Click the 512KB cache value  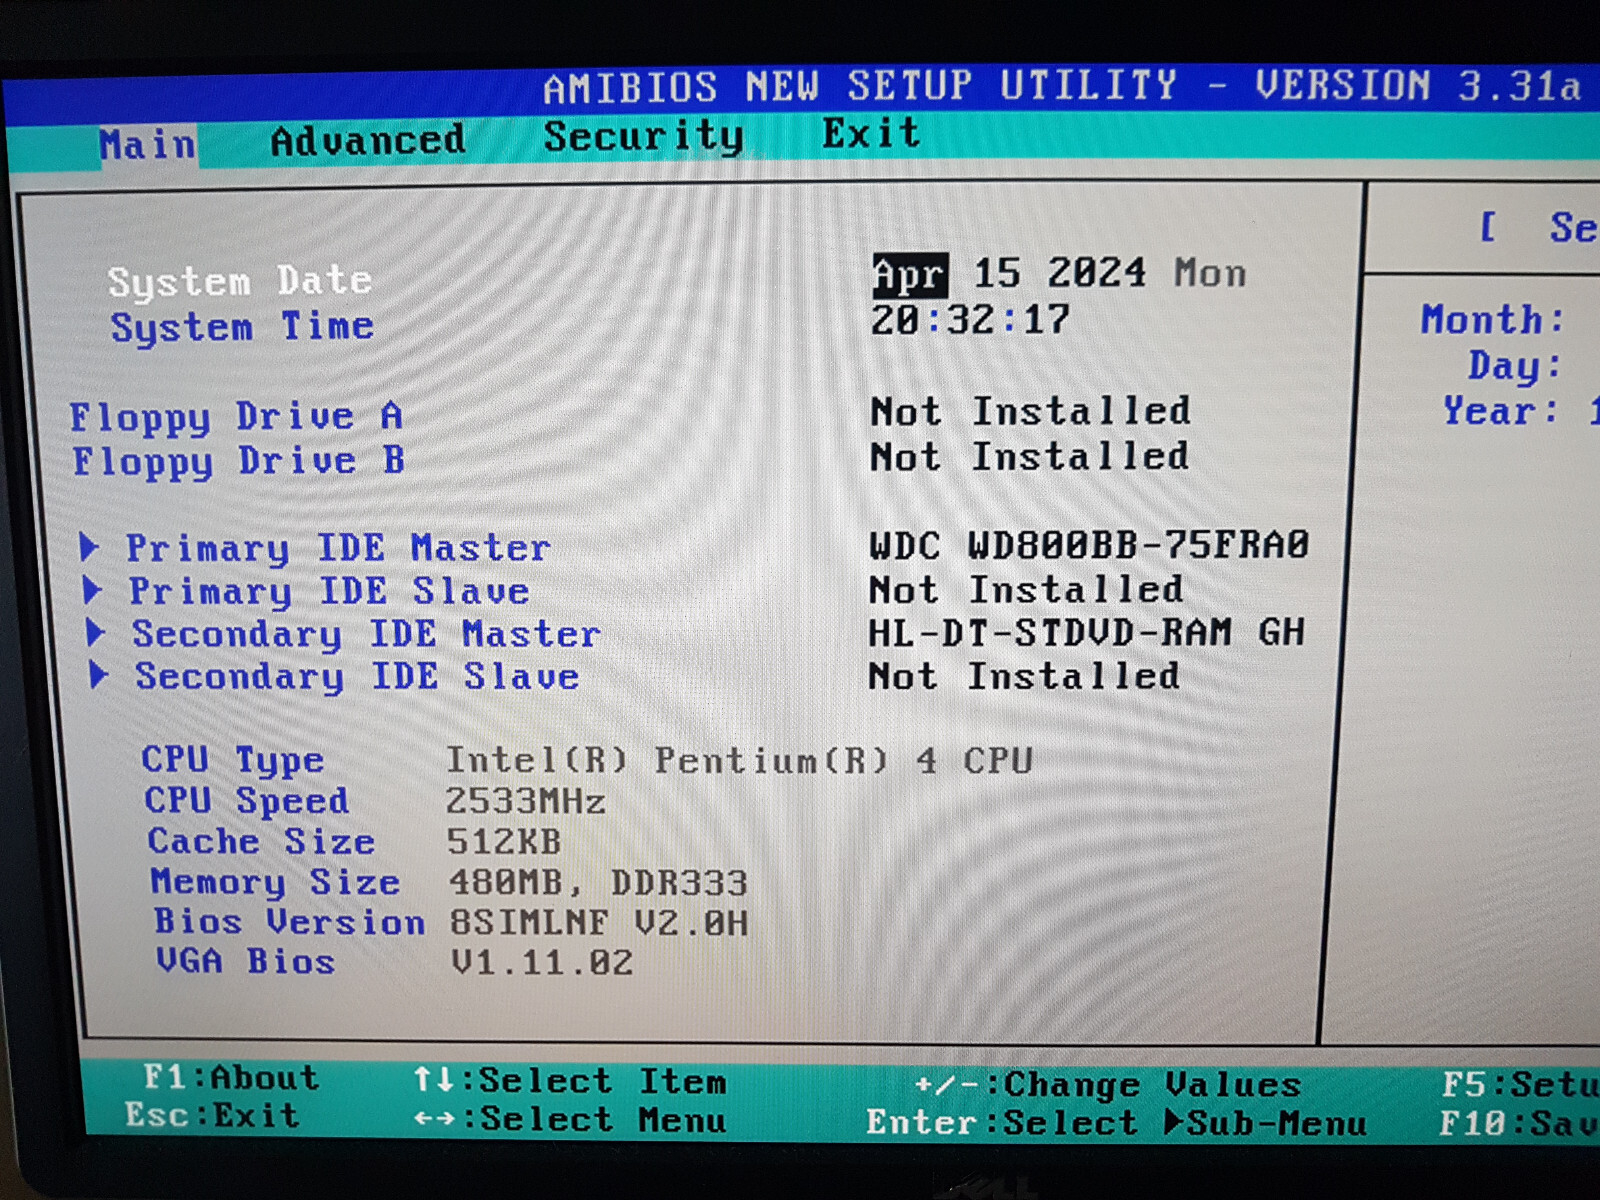pos(503,842)
